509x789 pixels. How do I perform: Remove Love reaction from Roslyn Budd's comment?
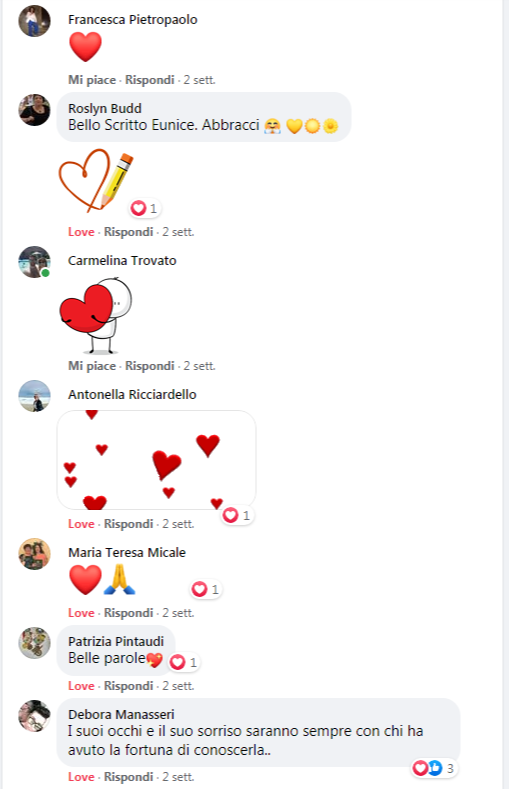coord(81,232)
